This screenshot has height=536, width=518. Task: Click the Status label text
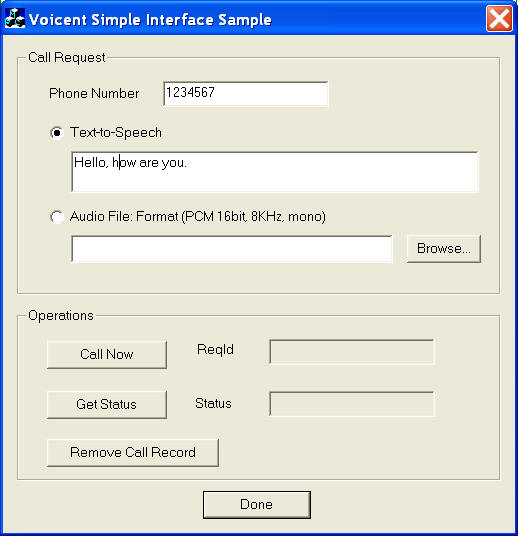(213, 403)
